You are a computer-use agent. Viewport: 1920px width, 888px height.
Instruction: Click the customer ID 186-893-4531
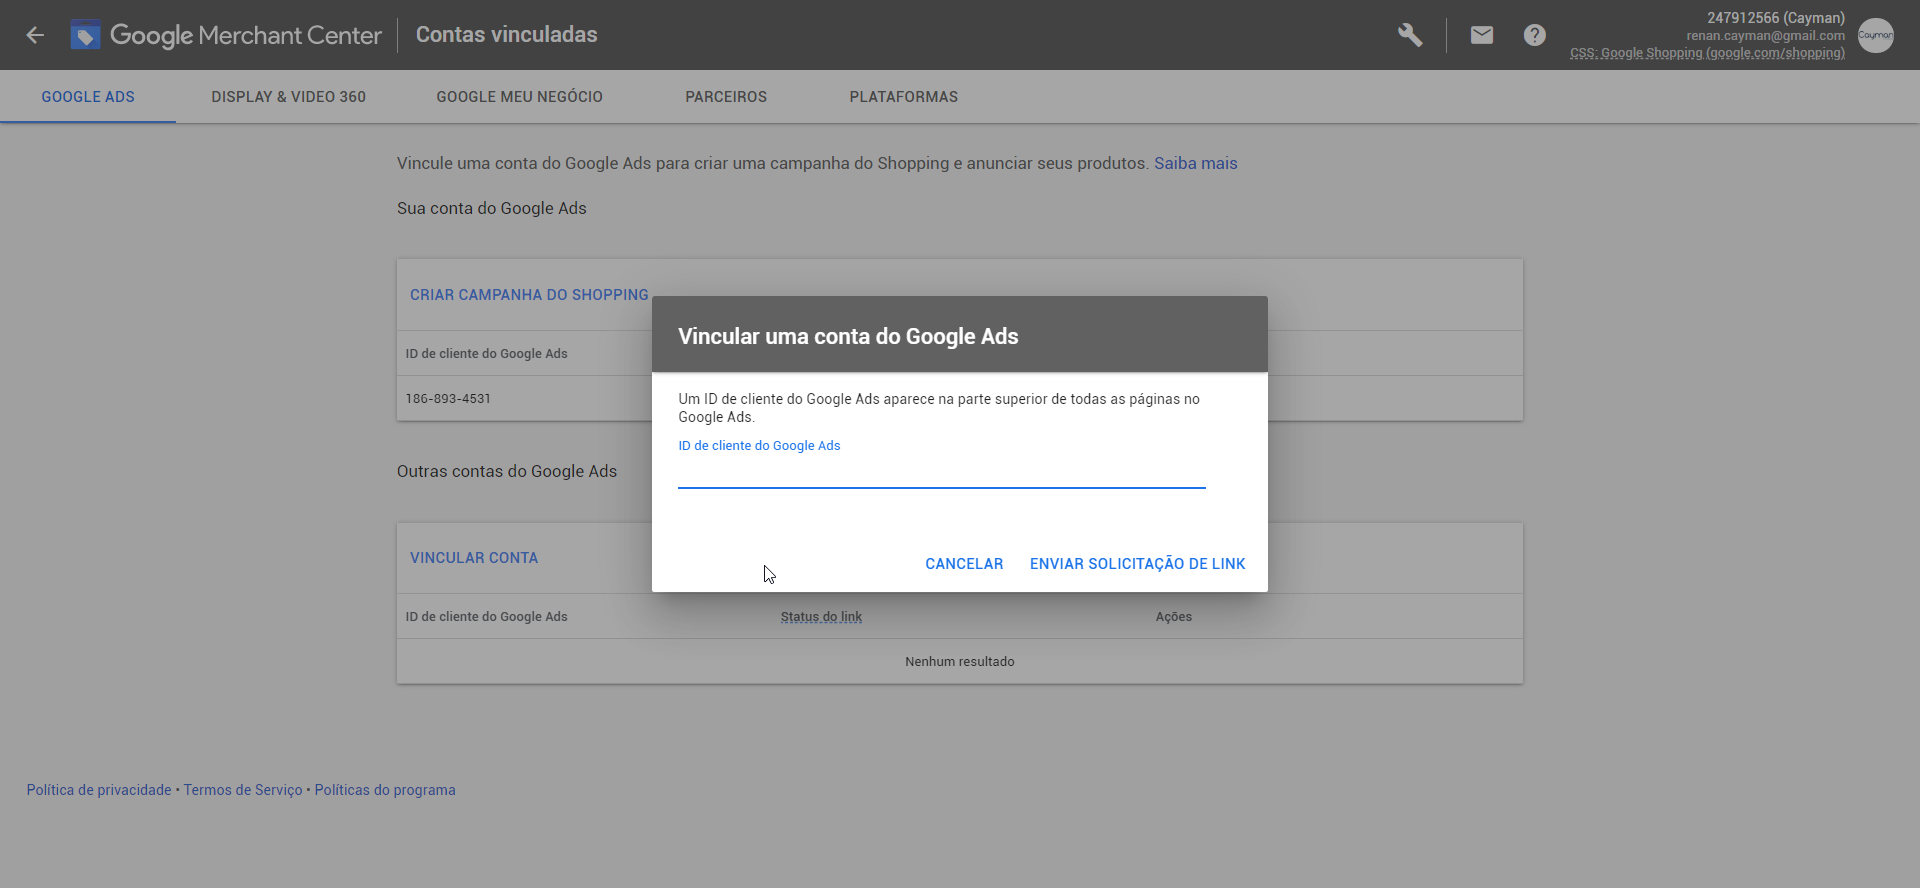coord(448,399)
